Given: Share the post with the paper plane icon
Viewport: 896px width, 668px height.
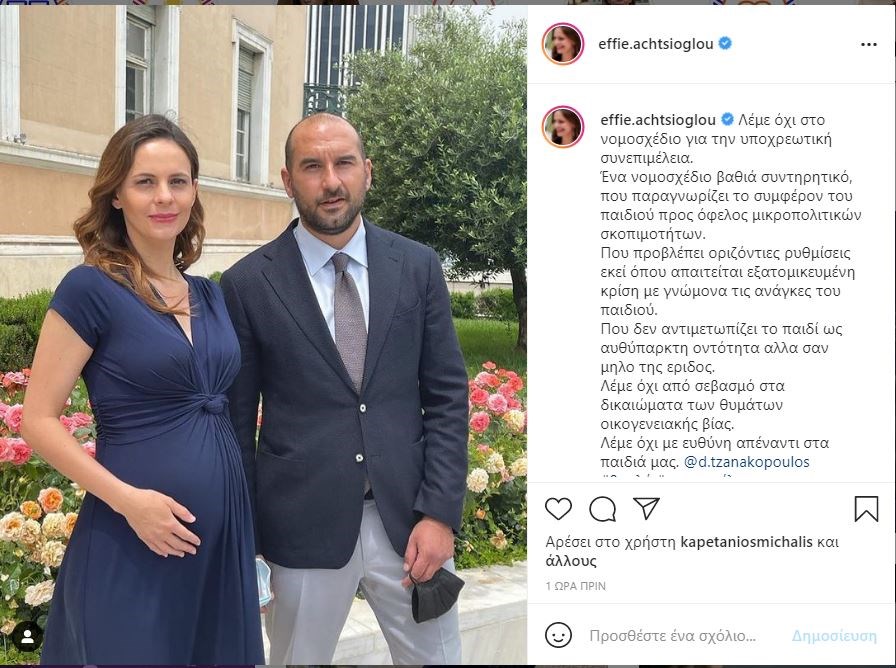Looking at the screenshot, I should 646,508.
